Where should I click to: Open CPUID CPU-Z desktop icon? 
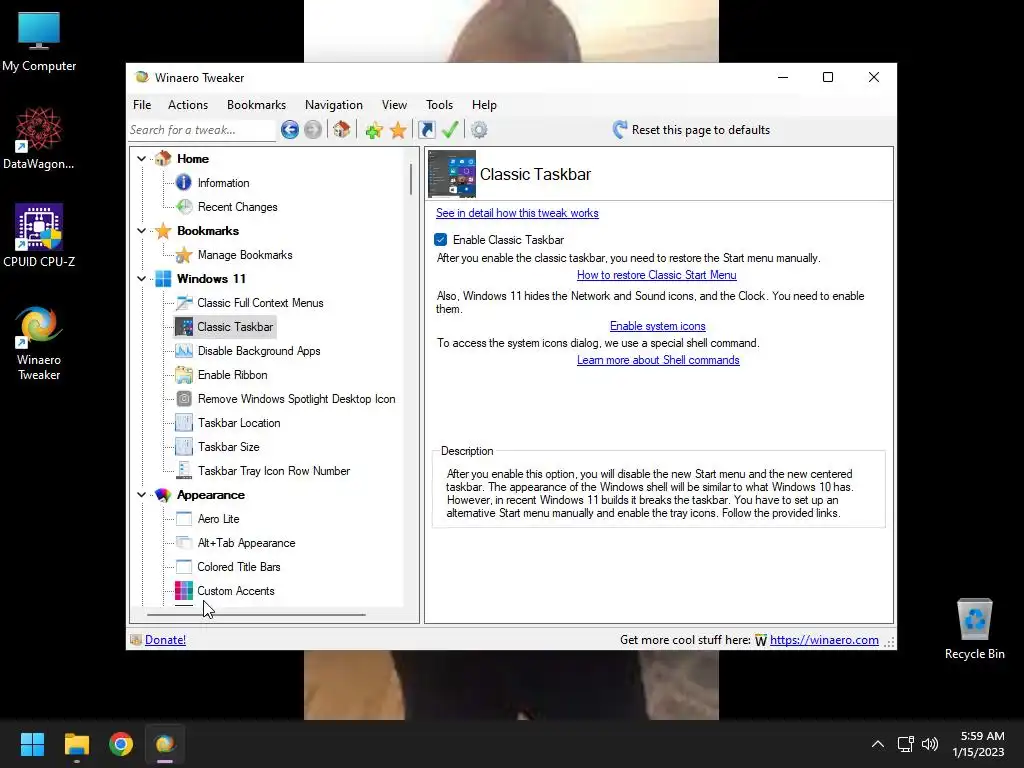[39, 236]
